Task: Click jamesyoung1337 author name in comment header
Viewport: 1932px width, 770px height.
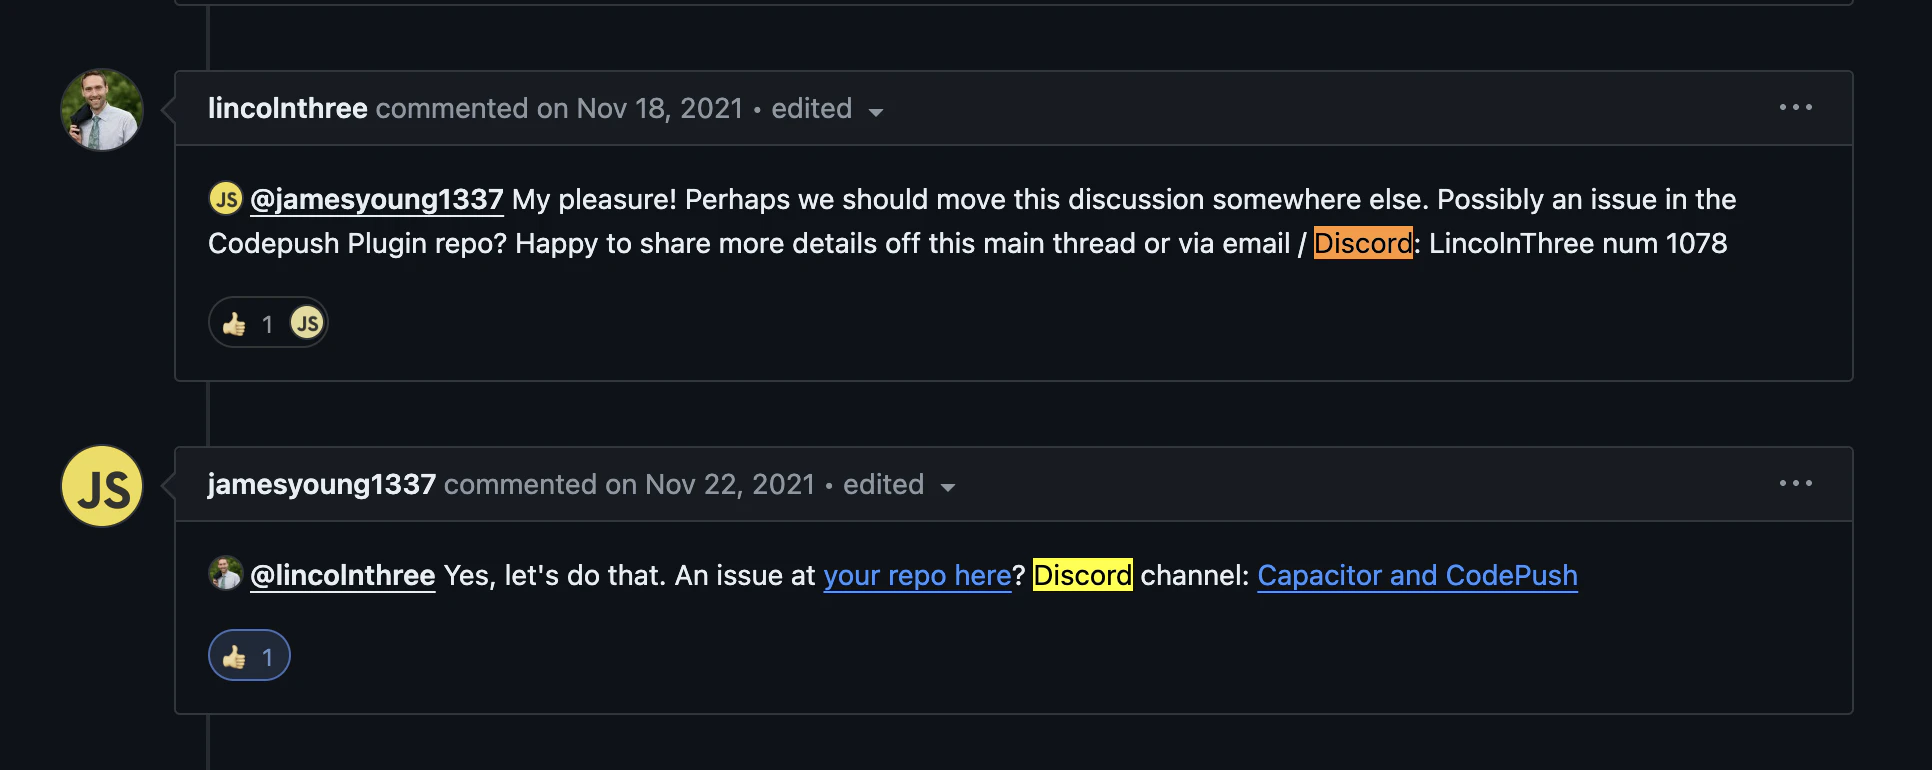Action: 321,484
